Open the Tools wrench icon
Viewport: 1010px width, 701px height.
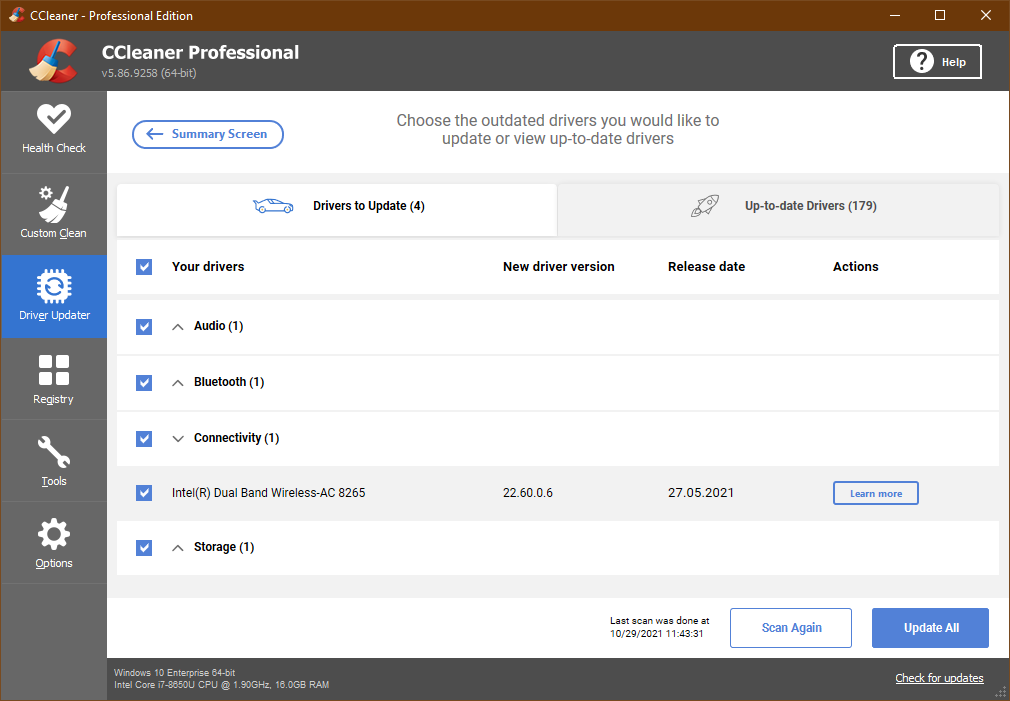tap(54, 452)
